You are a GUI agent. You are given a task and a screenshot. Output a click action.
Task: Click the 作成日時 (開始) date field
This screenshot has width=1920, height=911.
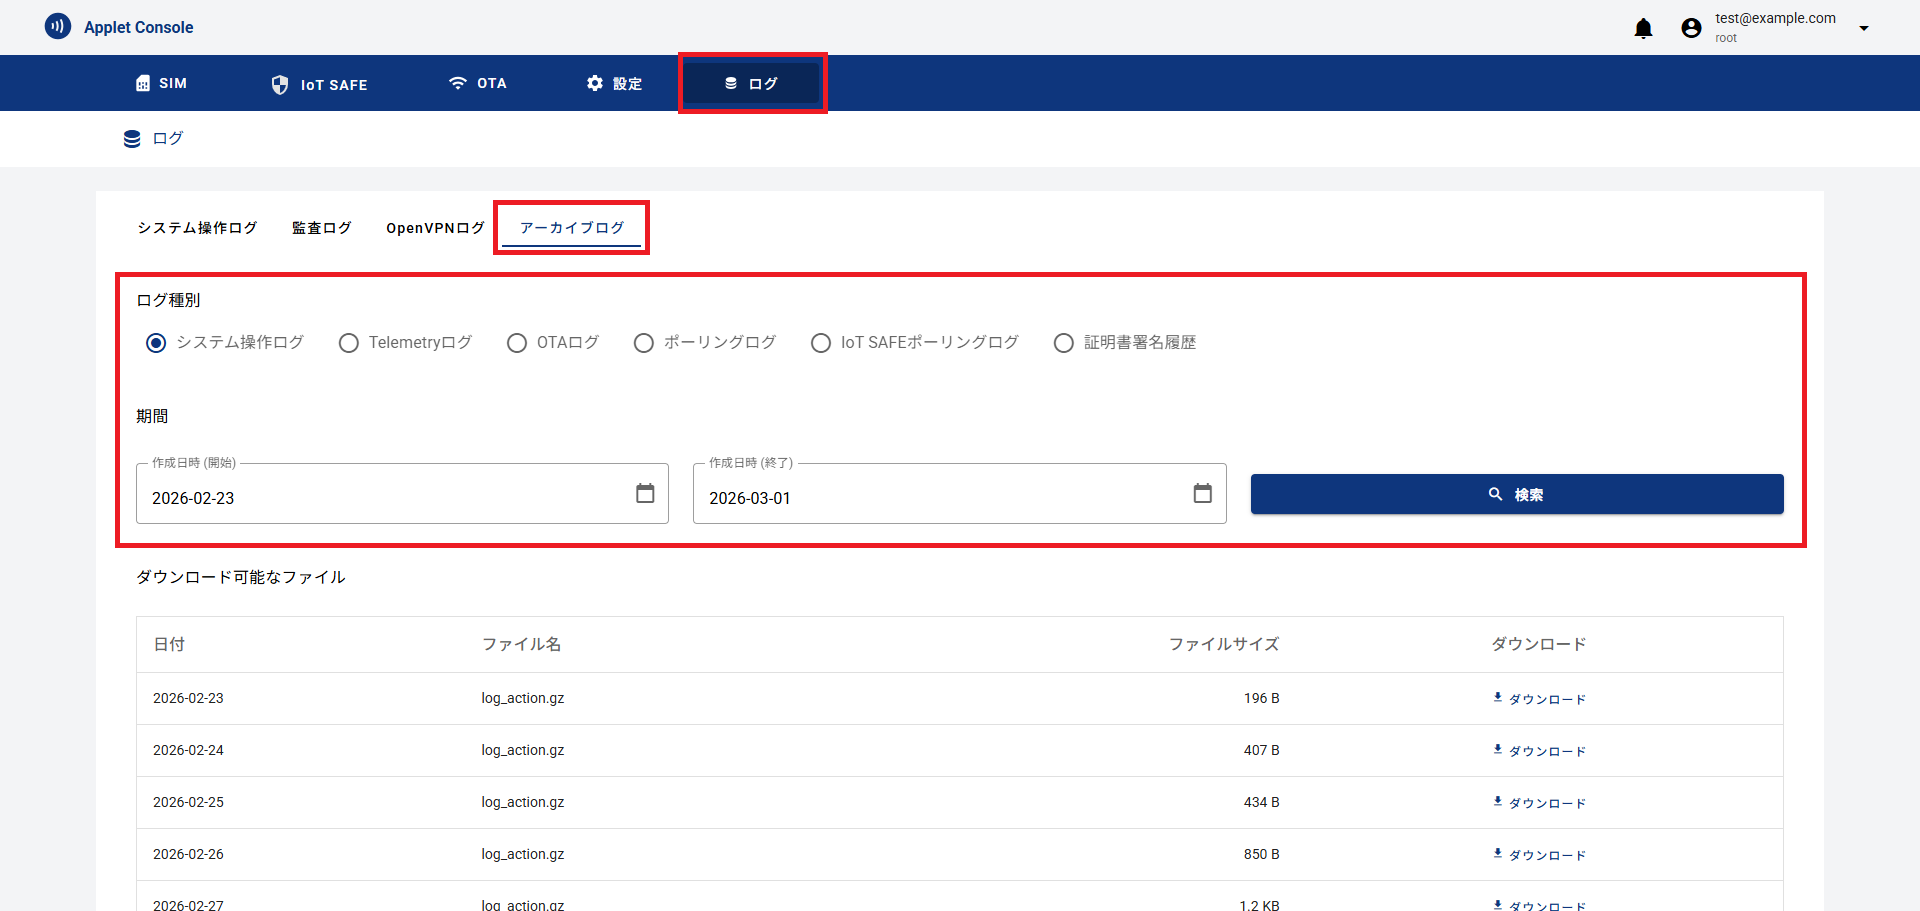[385, 497]
